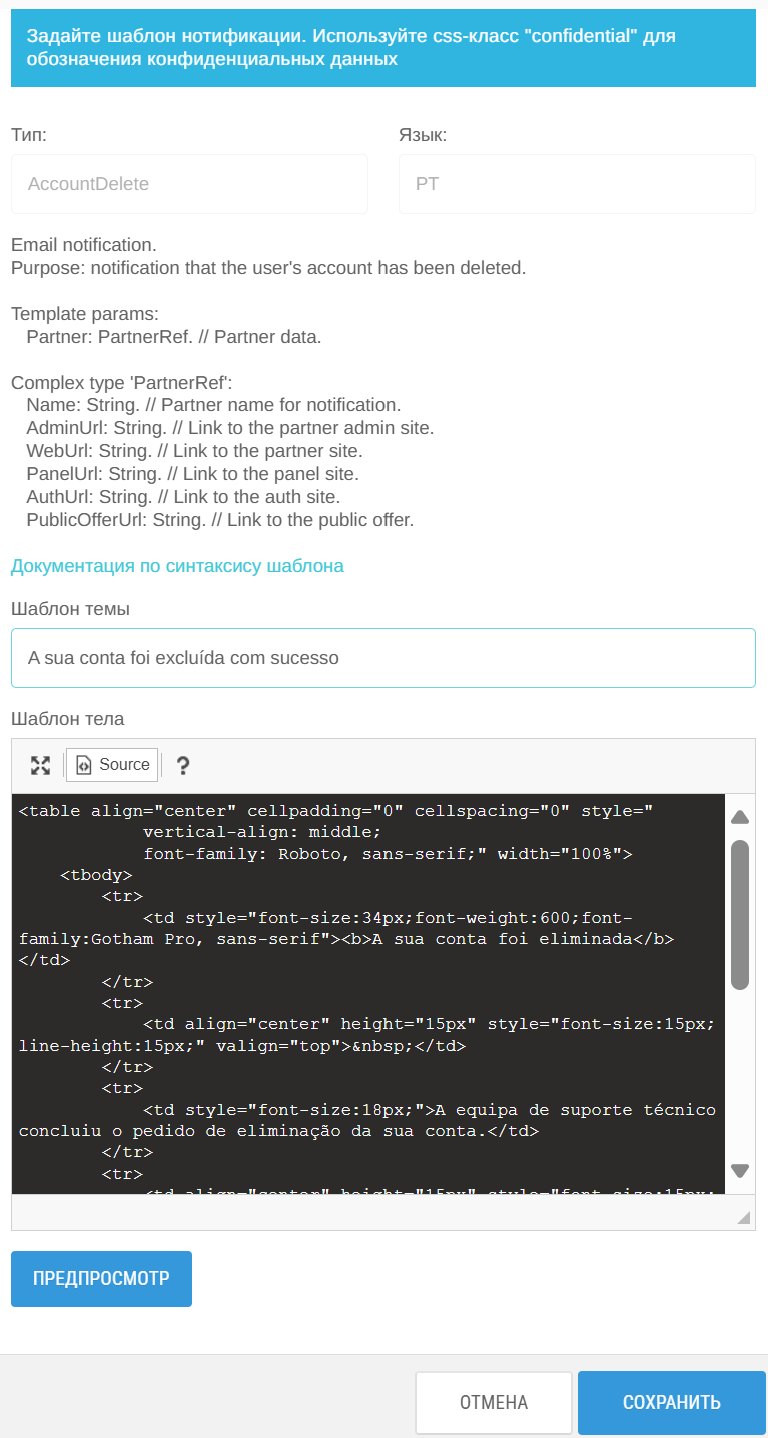The image size is (768, 1438).
Task: Click the ПРЕДПРОСМОТР button
Action: (101, 1279)
